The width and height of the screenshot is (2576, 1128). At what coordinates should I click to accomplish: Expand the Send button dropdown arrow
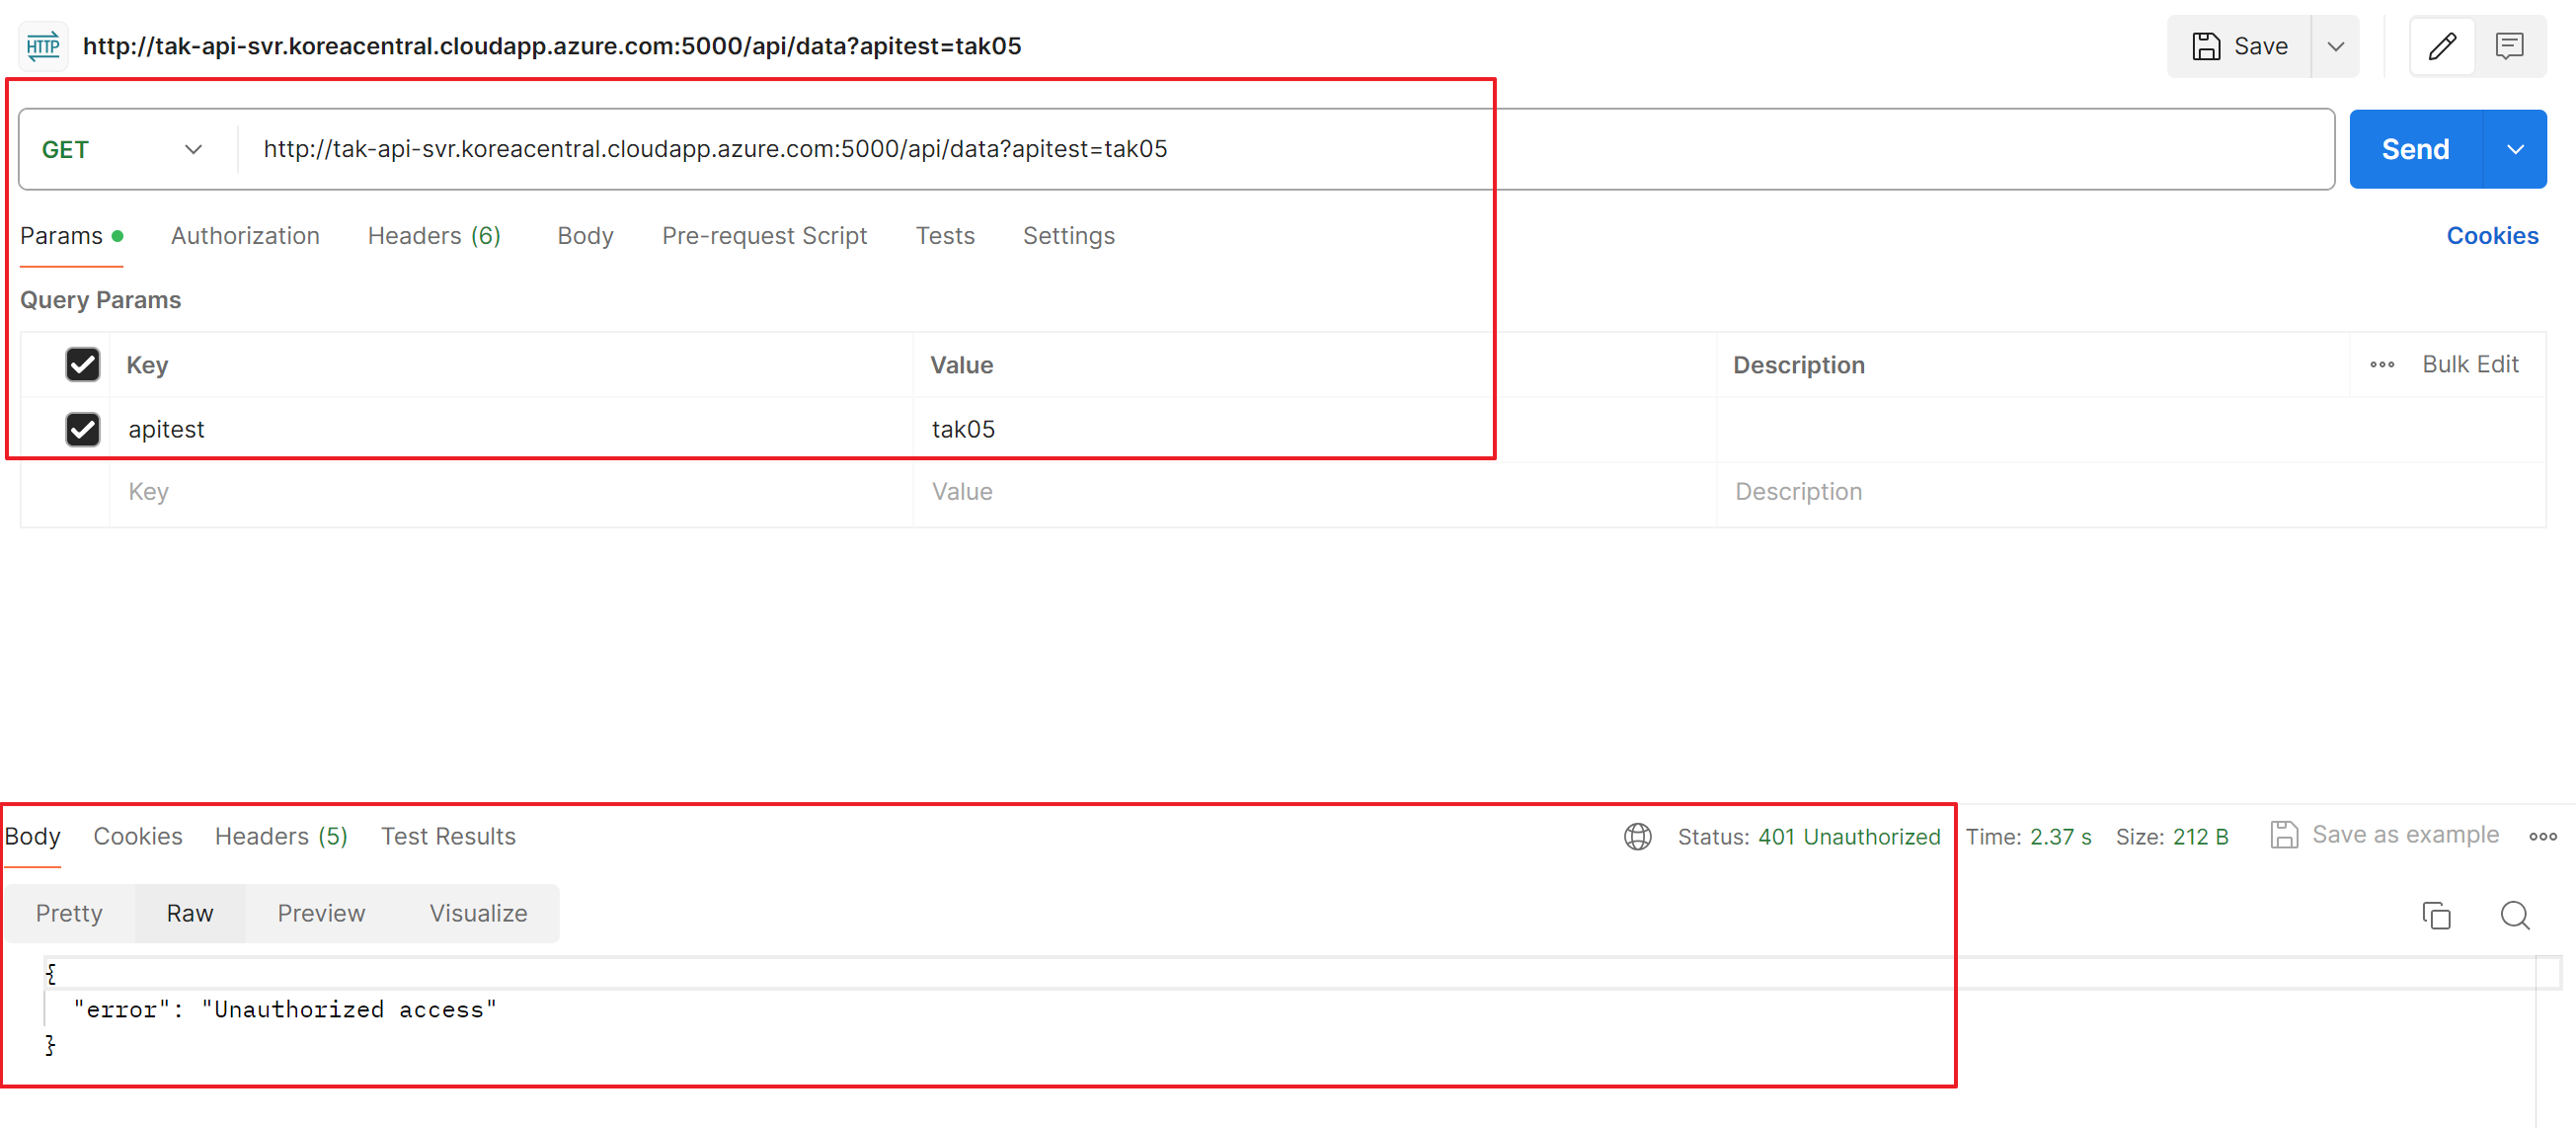[x=2515, y=150]
